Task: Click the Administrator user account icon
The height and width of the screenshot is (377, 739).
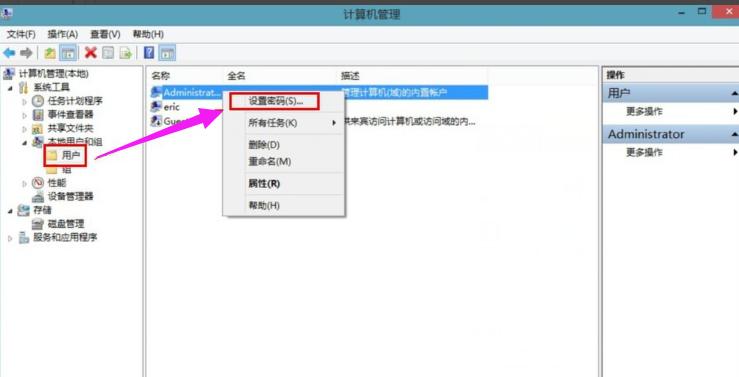Action: click(x=156, y=92)
